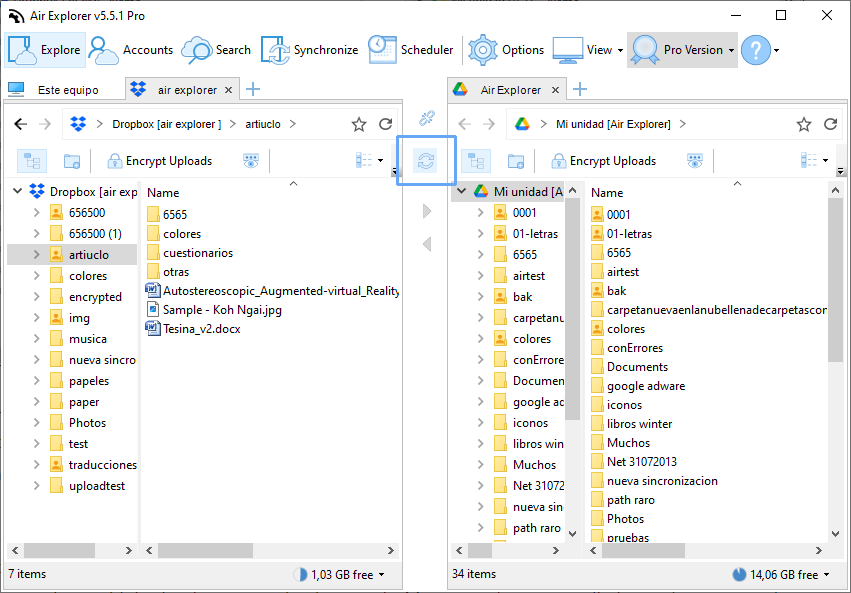Expand the airtest folder in Drive tree
Viewport: 851px width, 593px height.
coord(480,276)
